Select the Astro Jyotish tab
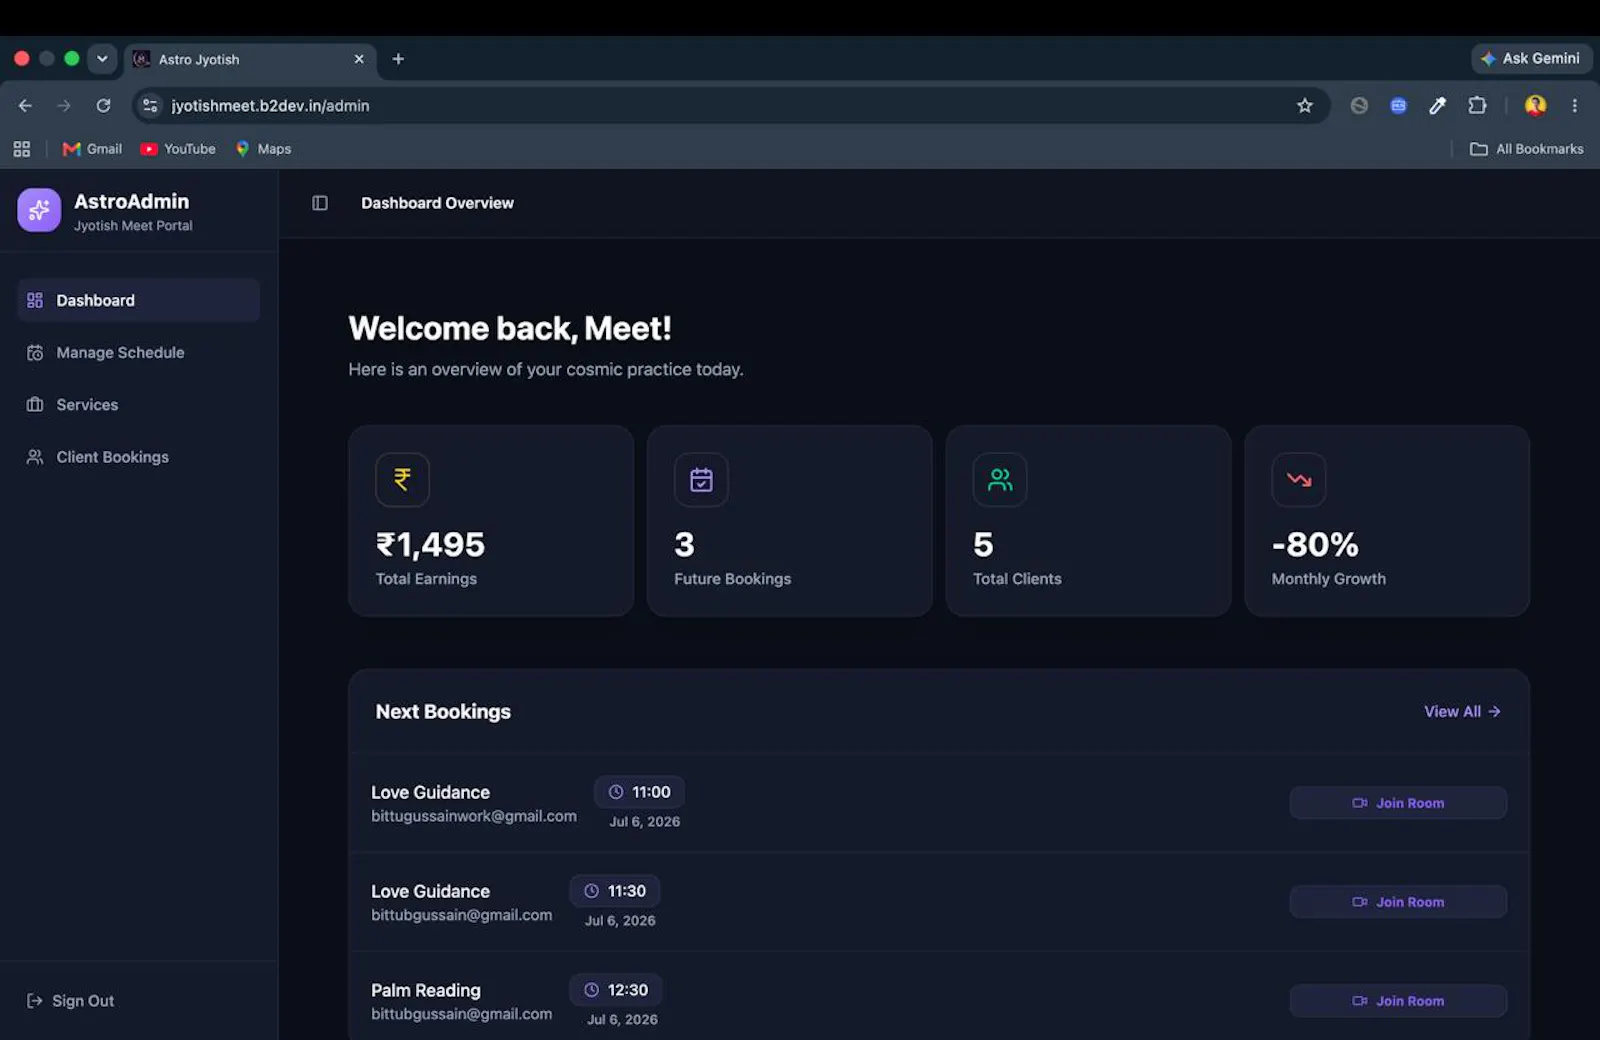 [x=250, y=59]
